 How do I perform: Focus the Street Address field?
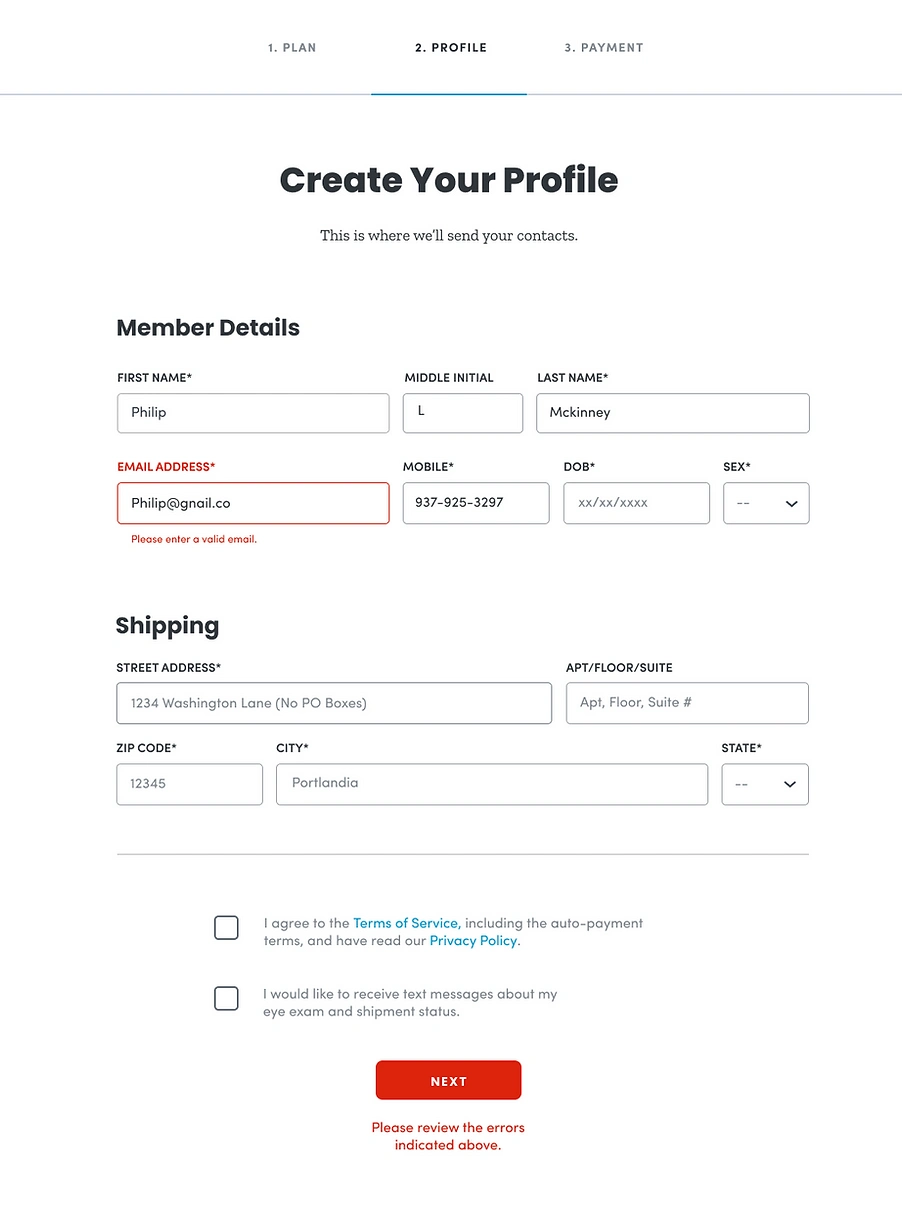click(334, 703)
